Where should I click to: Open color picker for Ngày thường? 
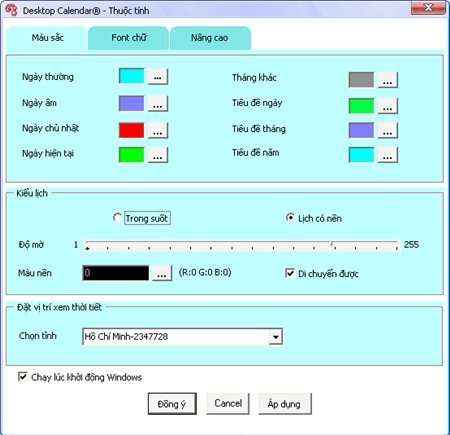pos(158,77)
